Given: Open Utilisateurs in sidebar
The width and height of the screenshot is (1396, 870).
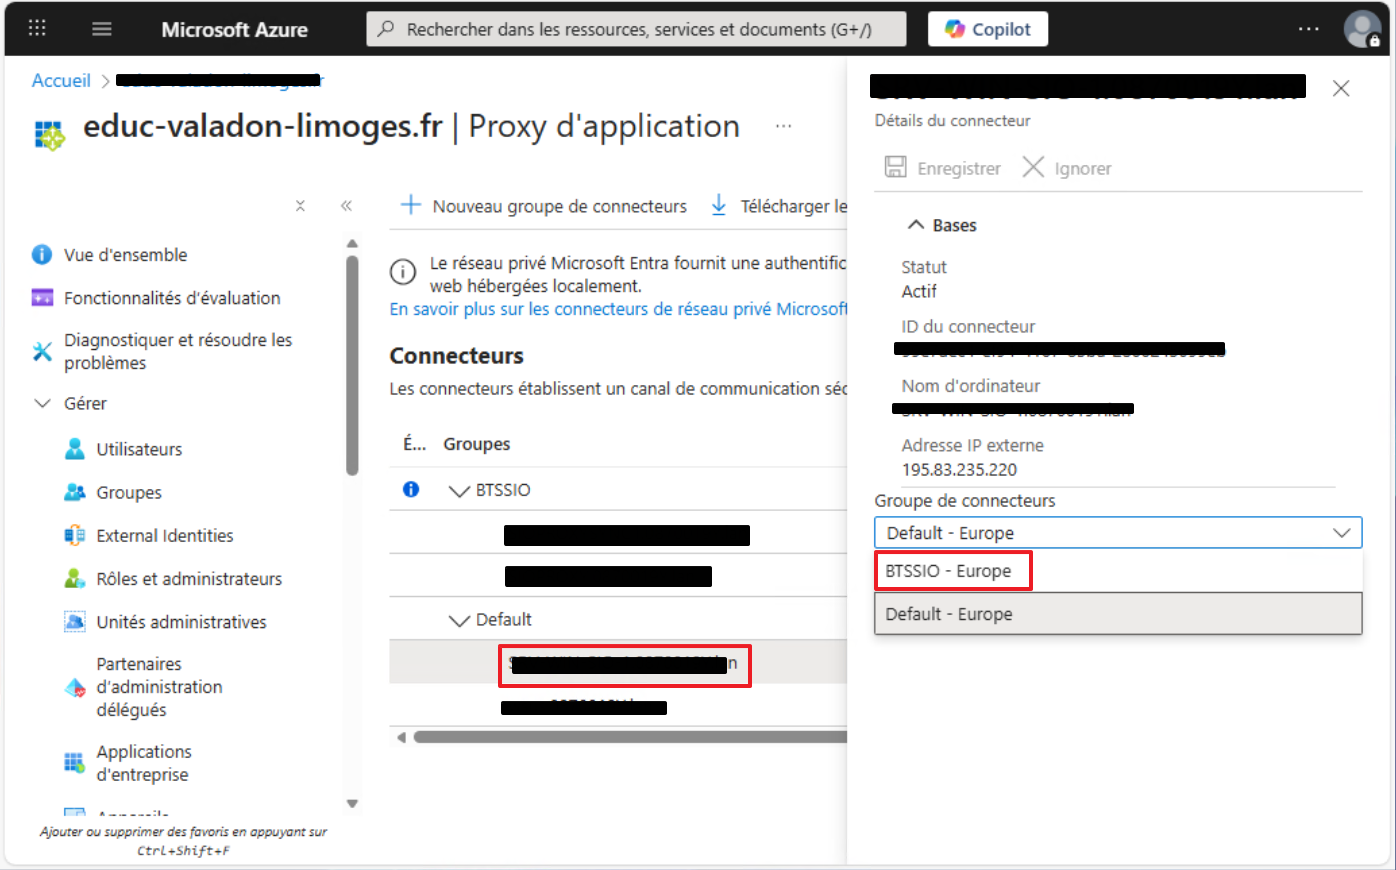Looking at the screenshot, I should pyautogui.click(x=139, y=449).
